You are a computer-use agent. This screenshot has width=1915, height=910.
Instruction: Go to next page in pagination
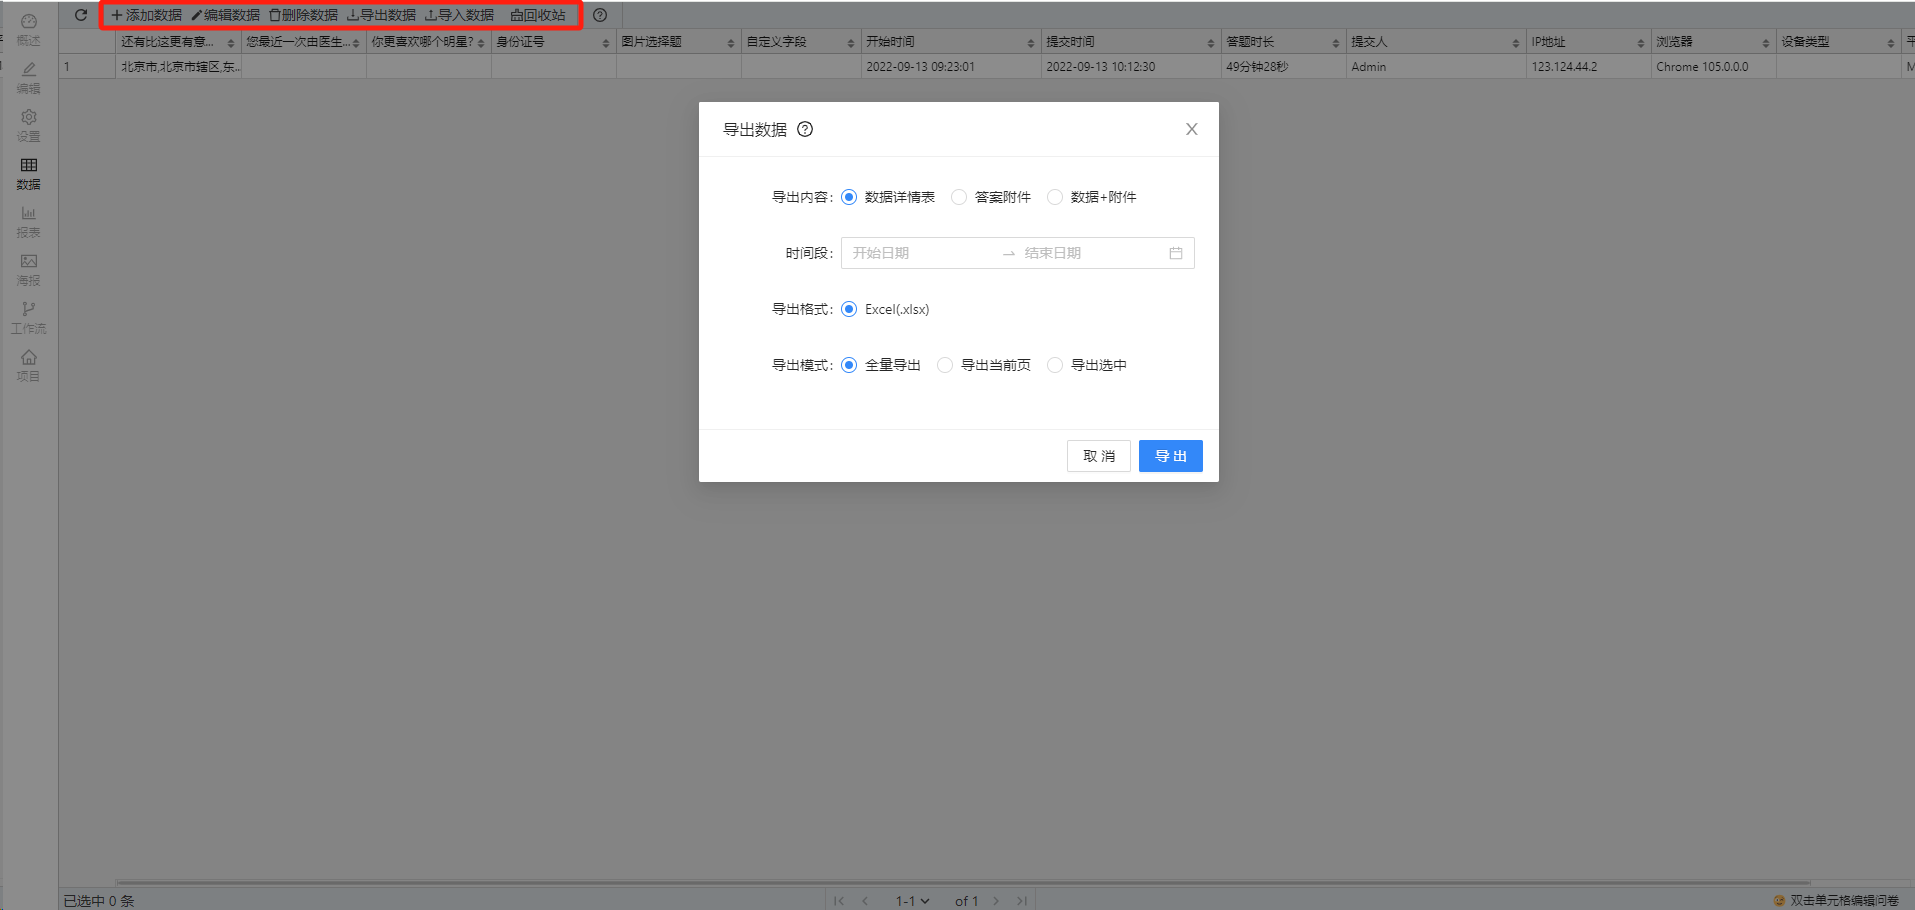pyautogui.click(x=996, y=901)
